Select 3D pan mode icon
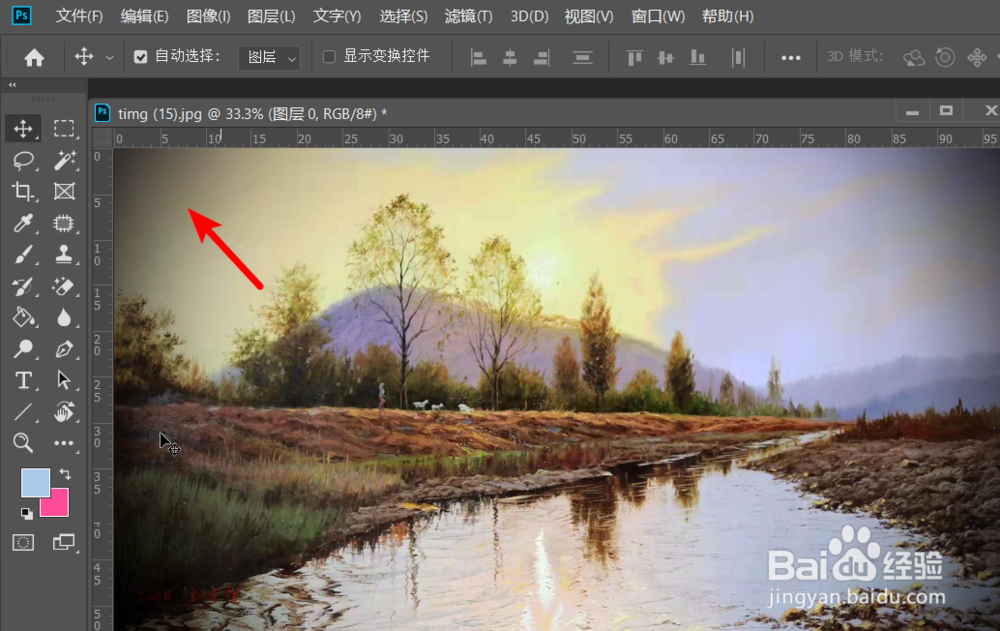 (977, 57)
